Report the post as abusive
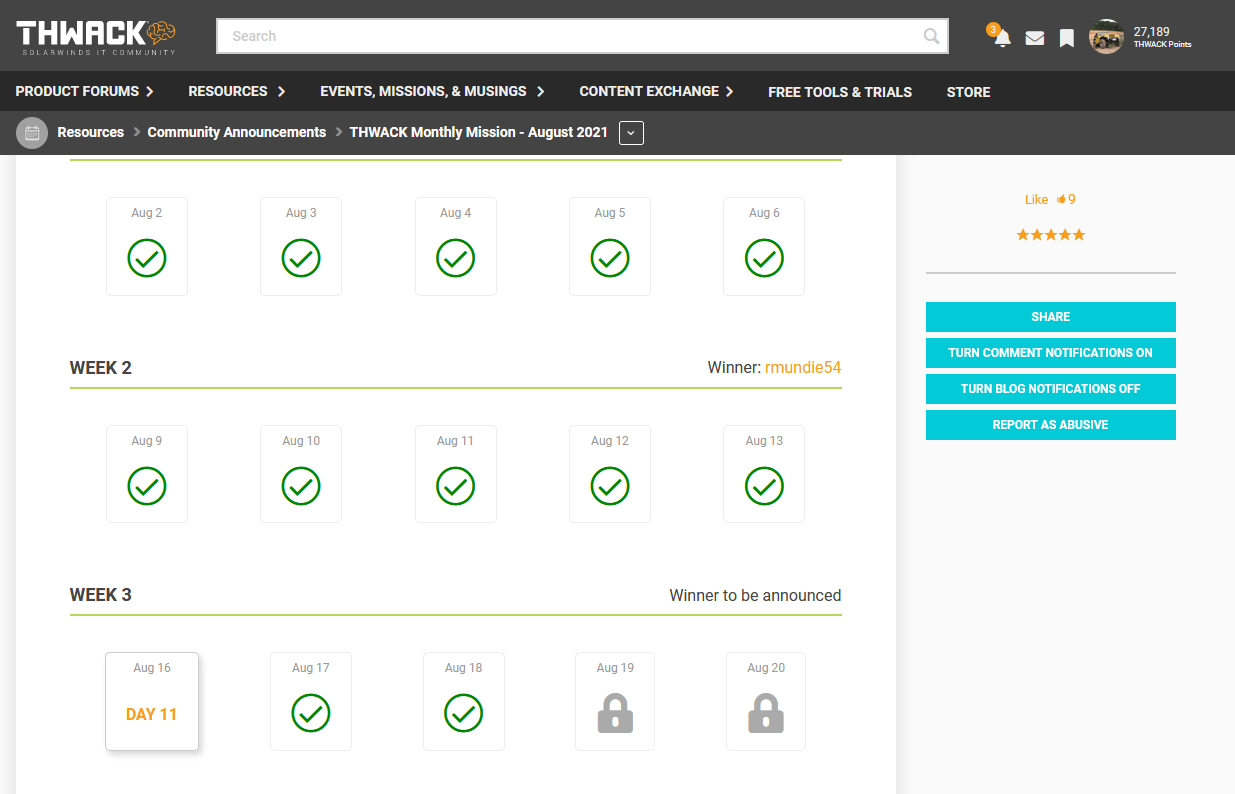This screenshot has width=1235, height=794. [1051, 425]
